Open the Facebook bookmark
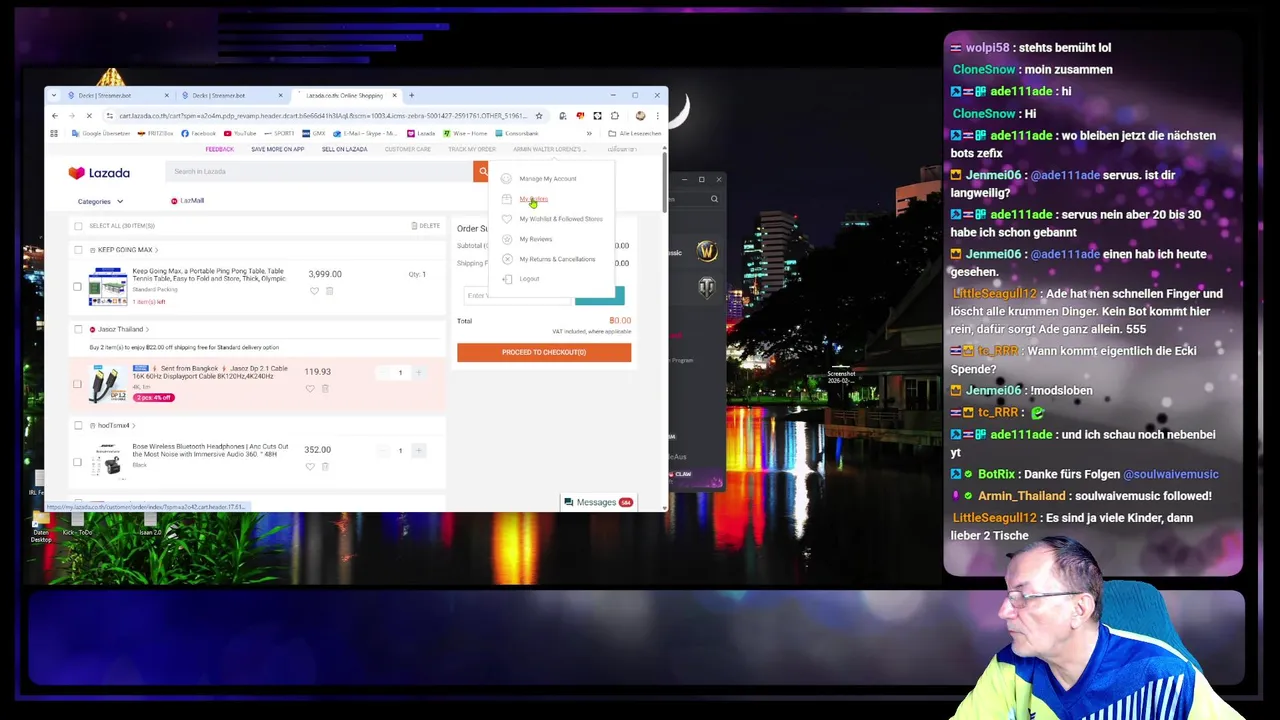Viewport: 1280px width, 720px height. 199,133
